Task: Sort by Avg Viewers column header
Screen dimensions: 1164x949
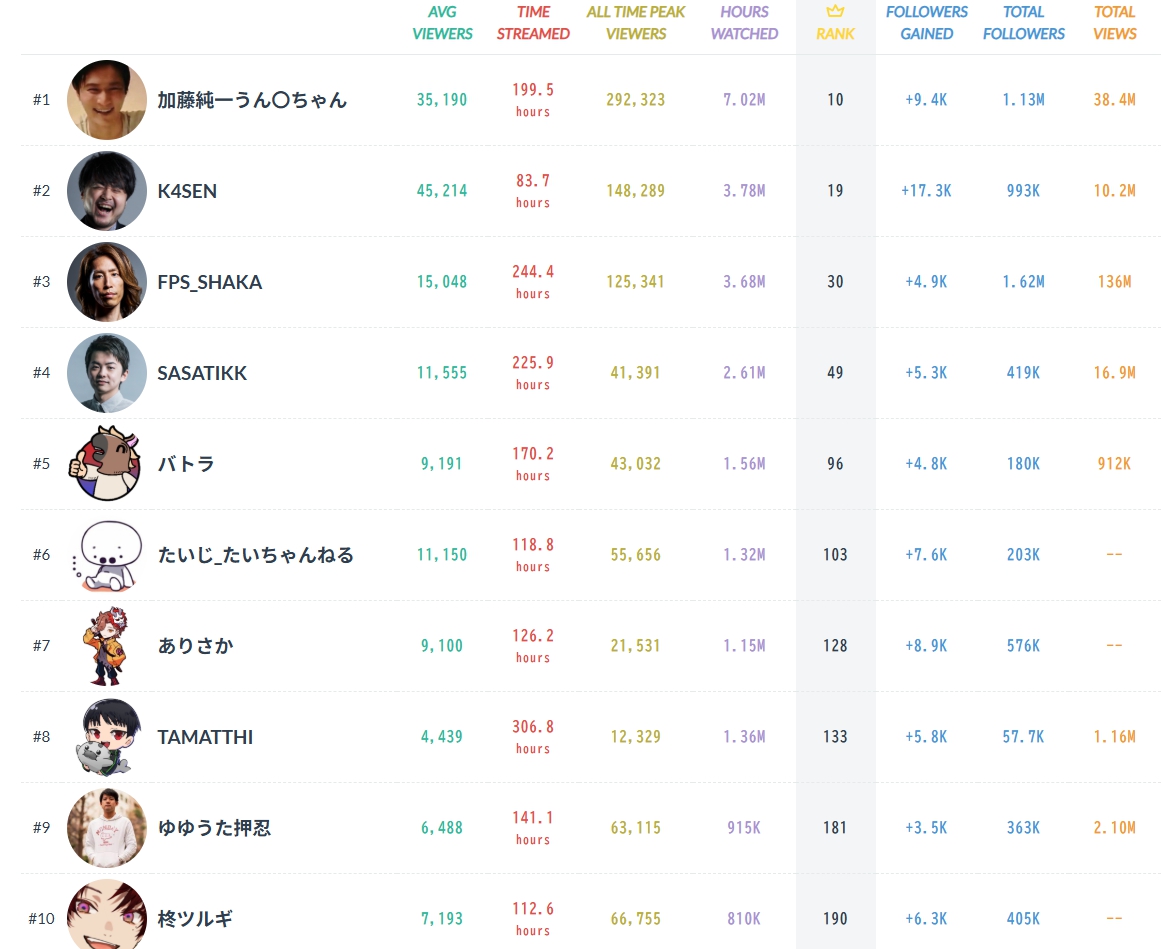Action: tap(442, 23)
